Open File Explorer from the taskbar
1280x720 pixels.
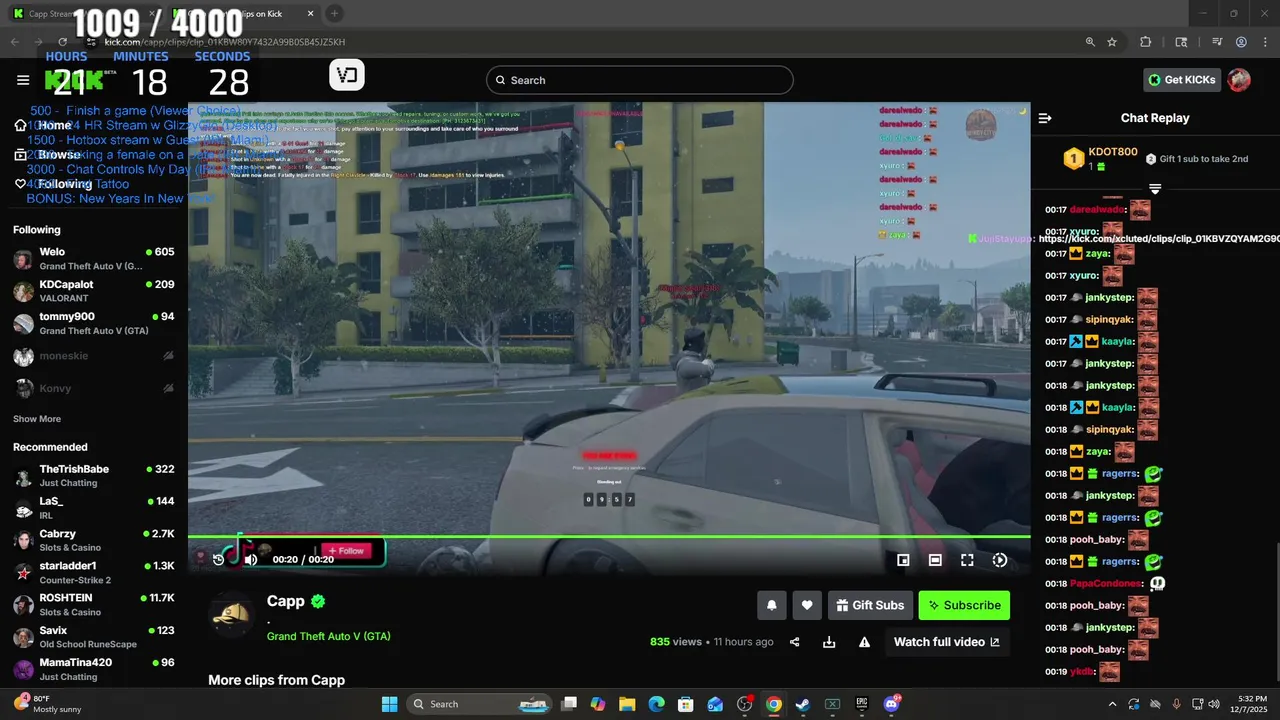tap(627, 704)
